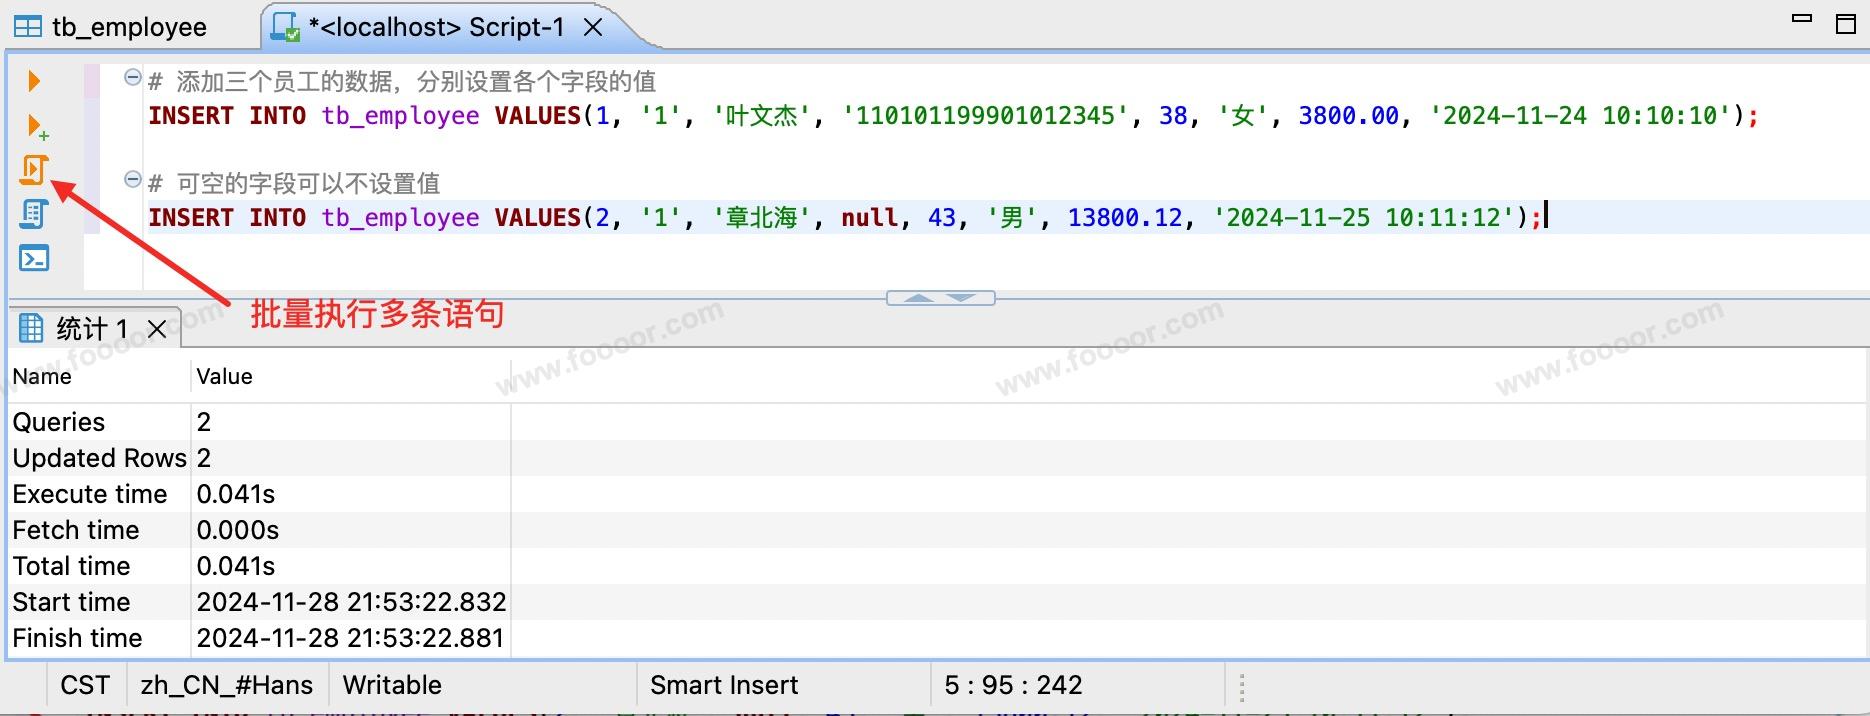Collapse the second comment fold marker
The width and height of the screenshot is (1870, 716).
(132, 180)
